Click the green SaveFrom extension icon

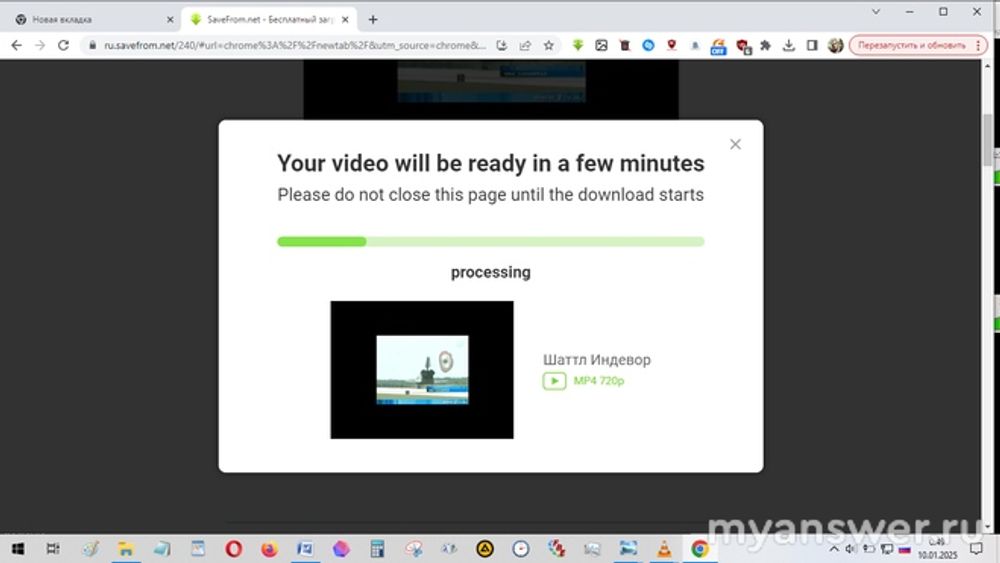(x=578, y=45)
